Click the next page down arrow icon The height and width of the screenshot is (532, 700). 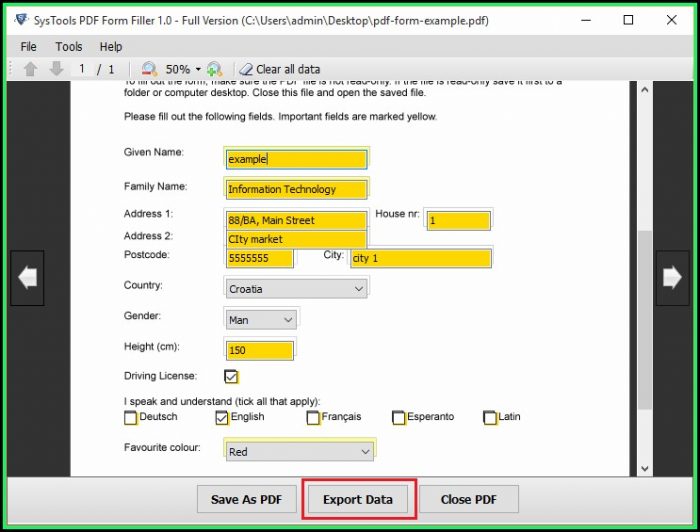click(56, 69)
